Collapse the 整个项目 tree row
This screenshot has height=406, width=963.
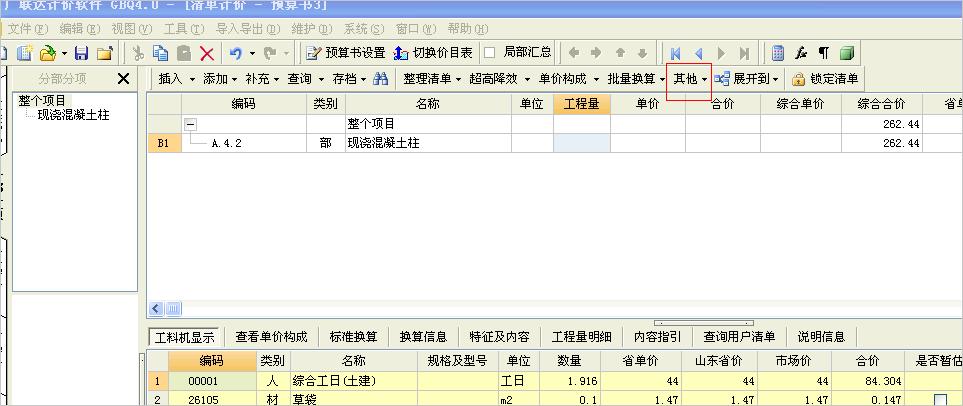[x=190, y=124]
